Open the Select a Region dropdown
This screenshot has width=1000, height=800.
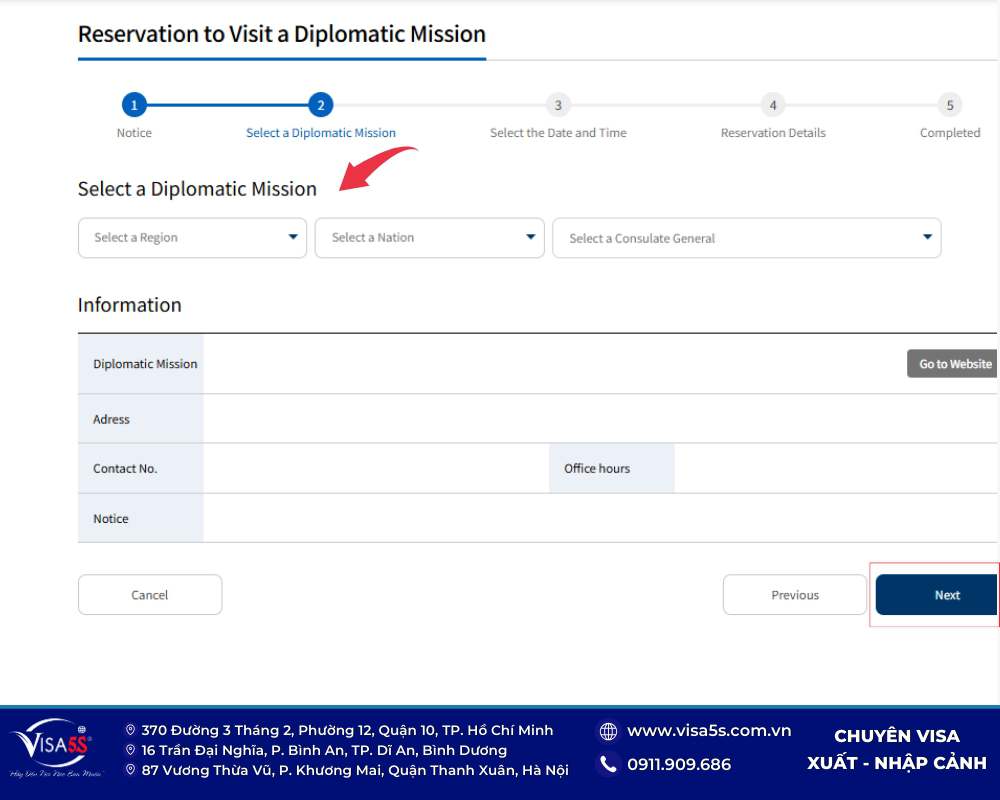(x=191, y=238)
